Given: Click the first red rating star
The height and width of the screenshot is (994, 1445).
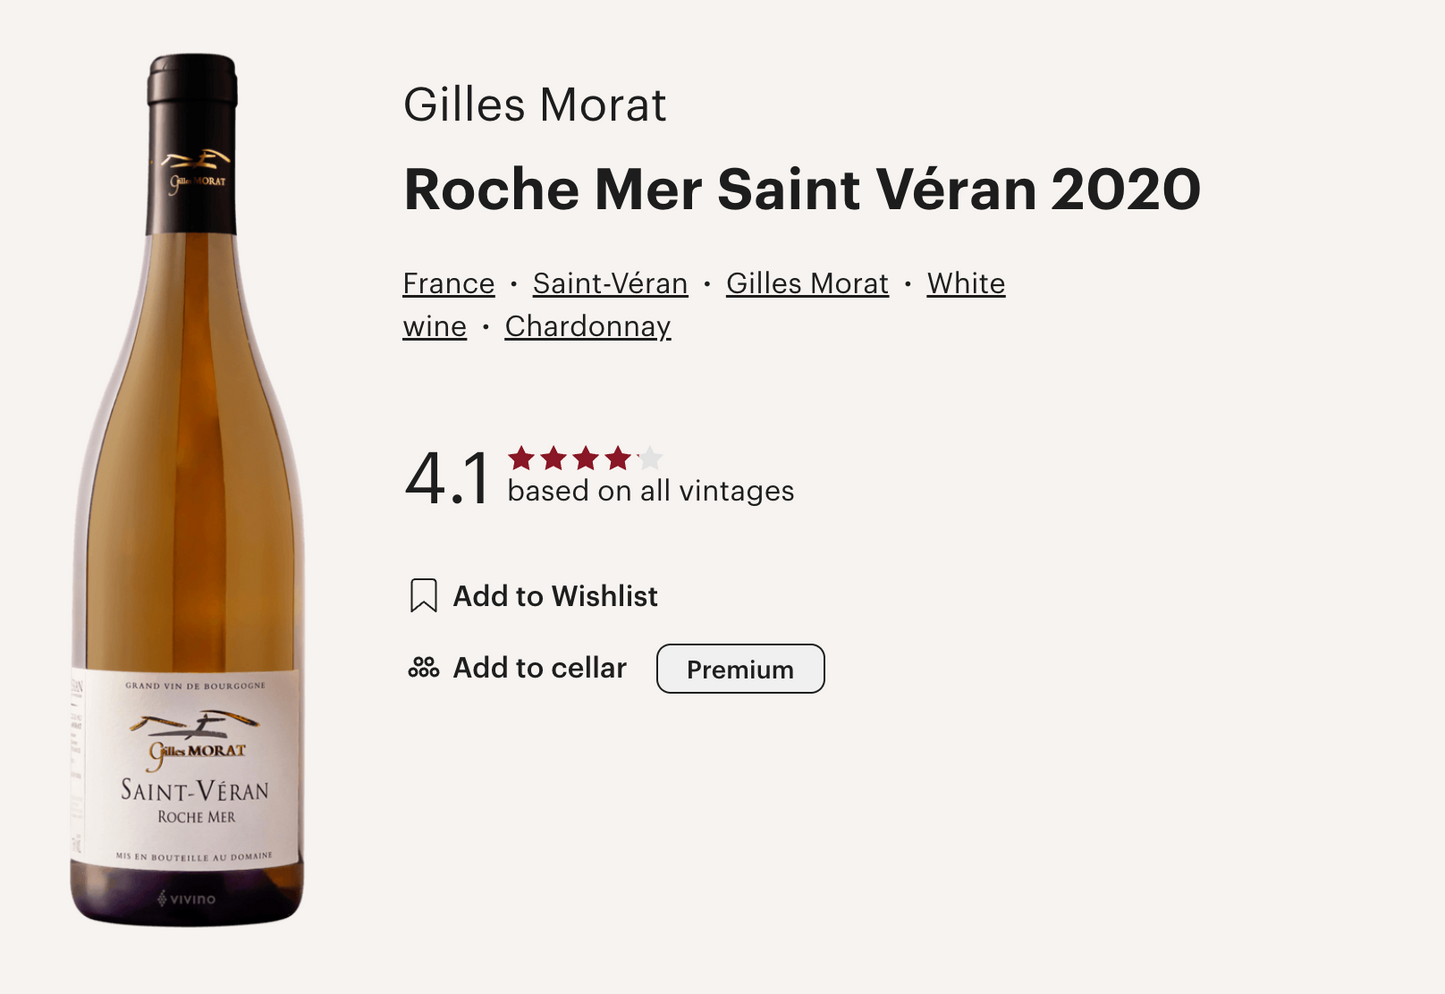Looking at the screenshot, I should [521, 459].
